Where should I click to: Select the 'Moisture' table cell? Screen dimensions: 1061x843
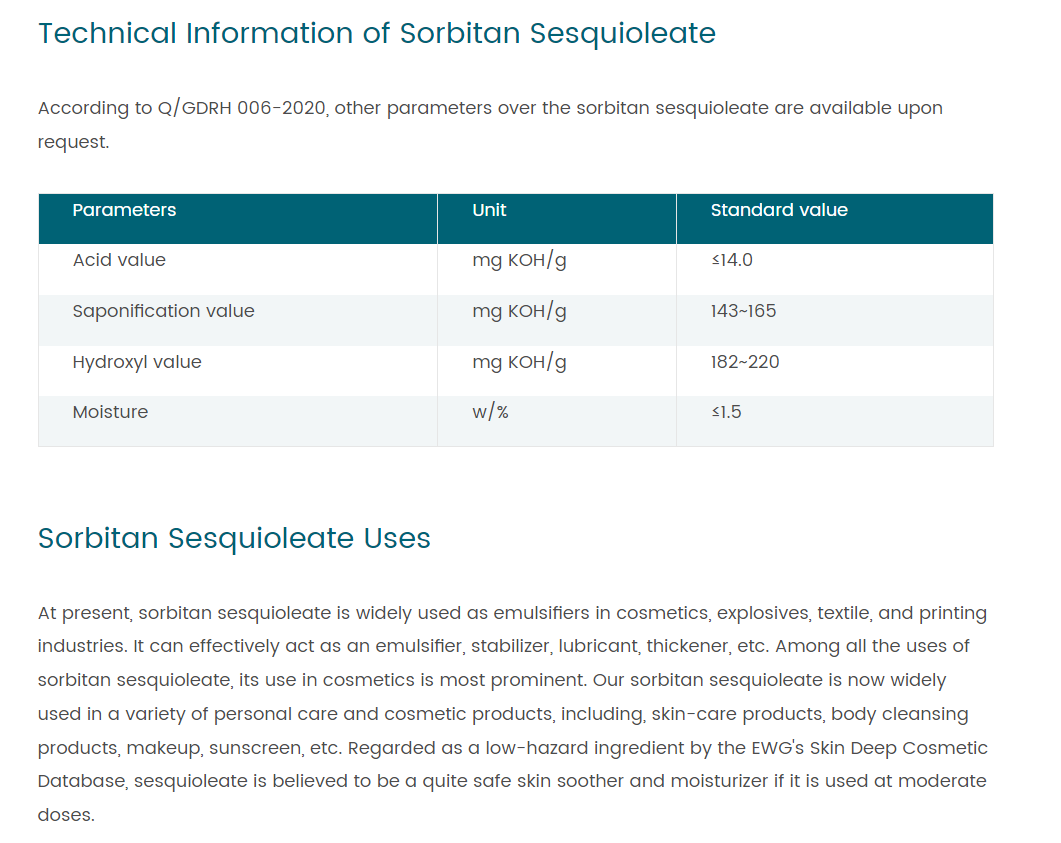coord(110,412)
